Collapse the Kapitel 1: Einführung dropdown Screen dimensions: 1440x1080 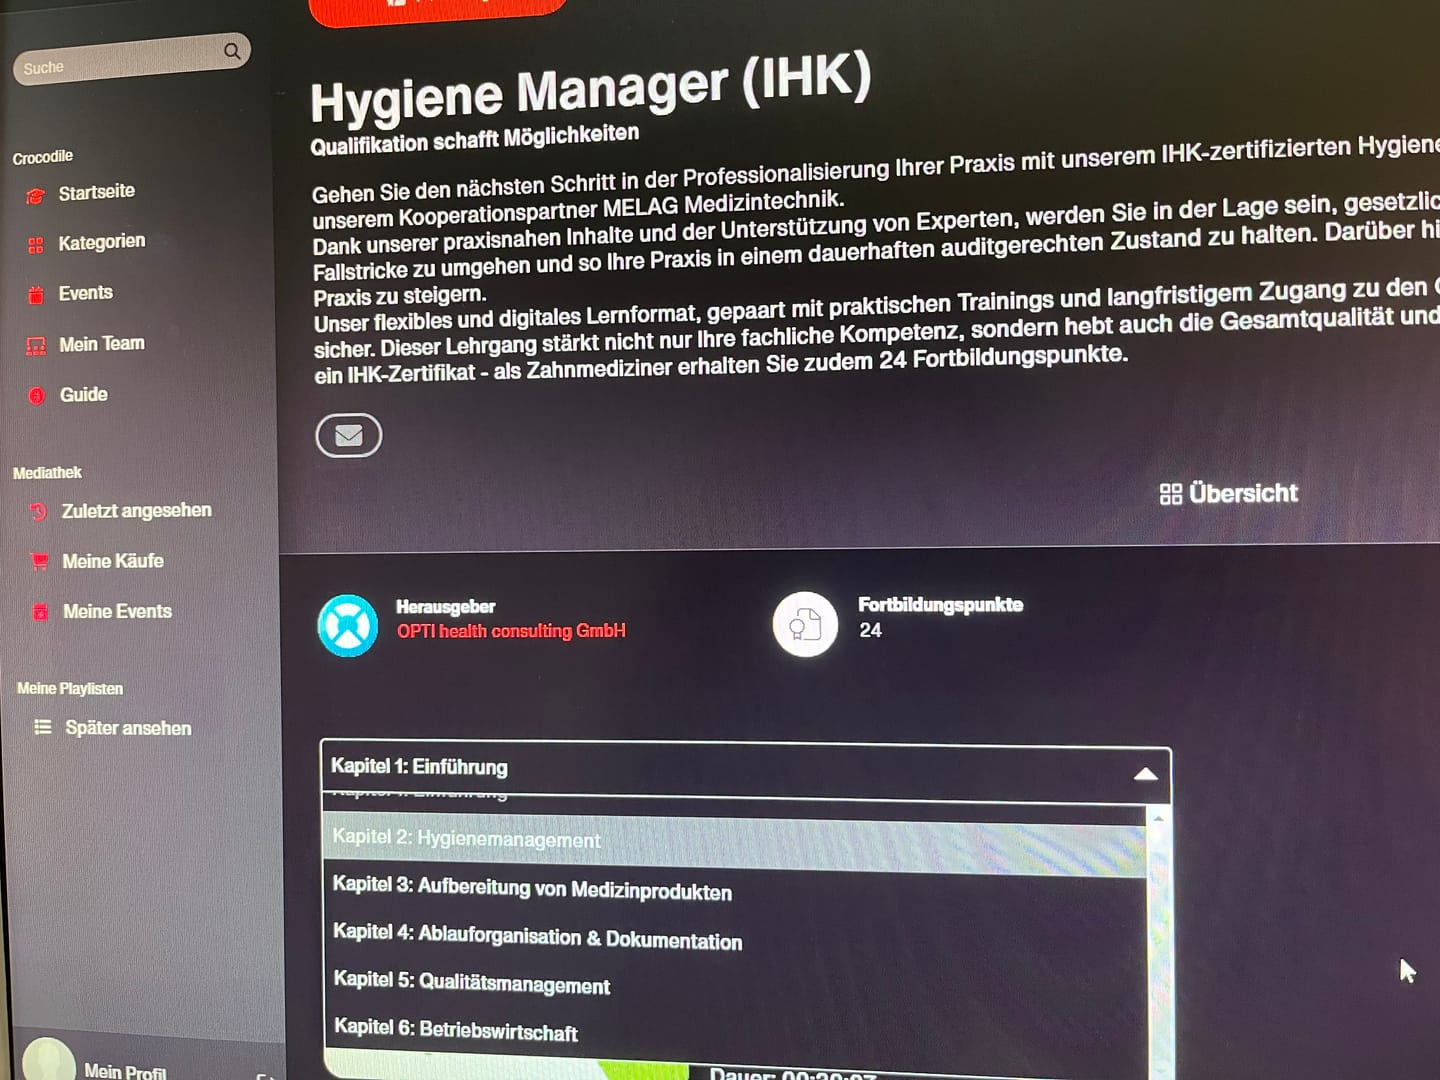[x=745, y=769]
